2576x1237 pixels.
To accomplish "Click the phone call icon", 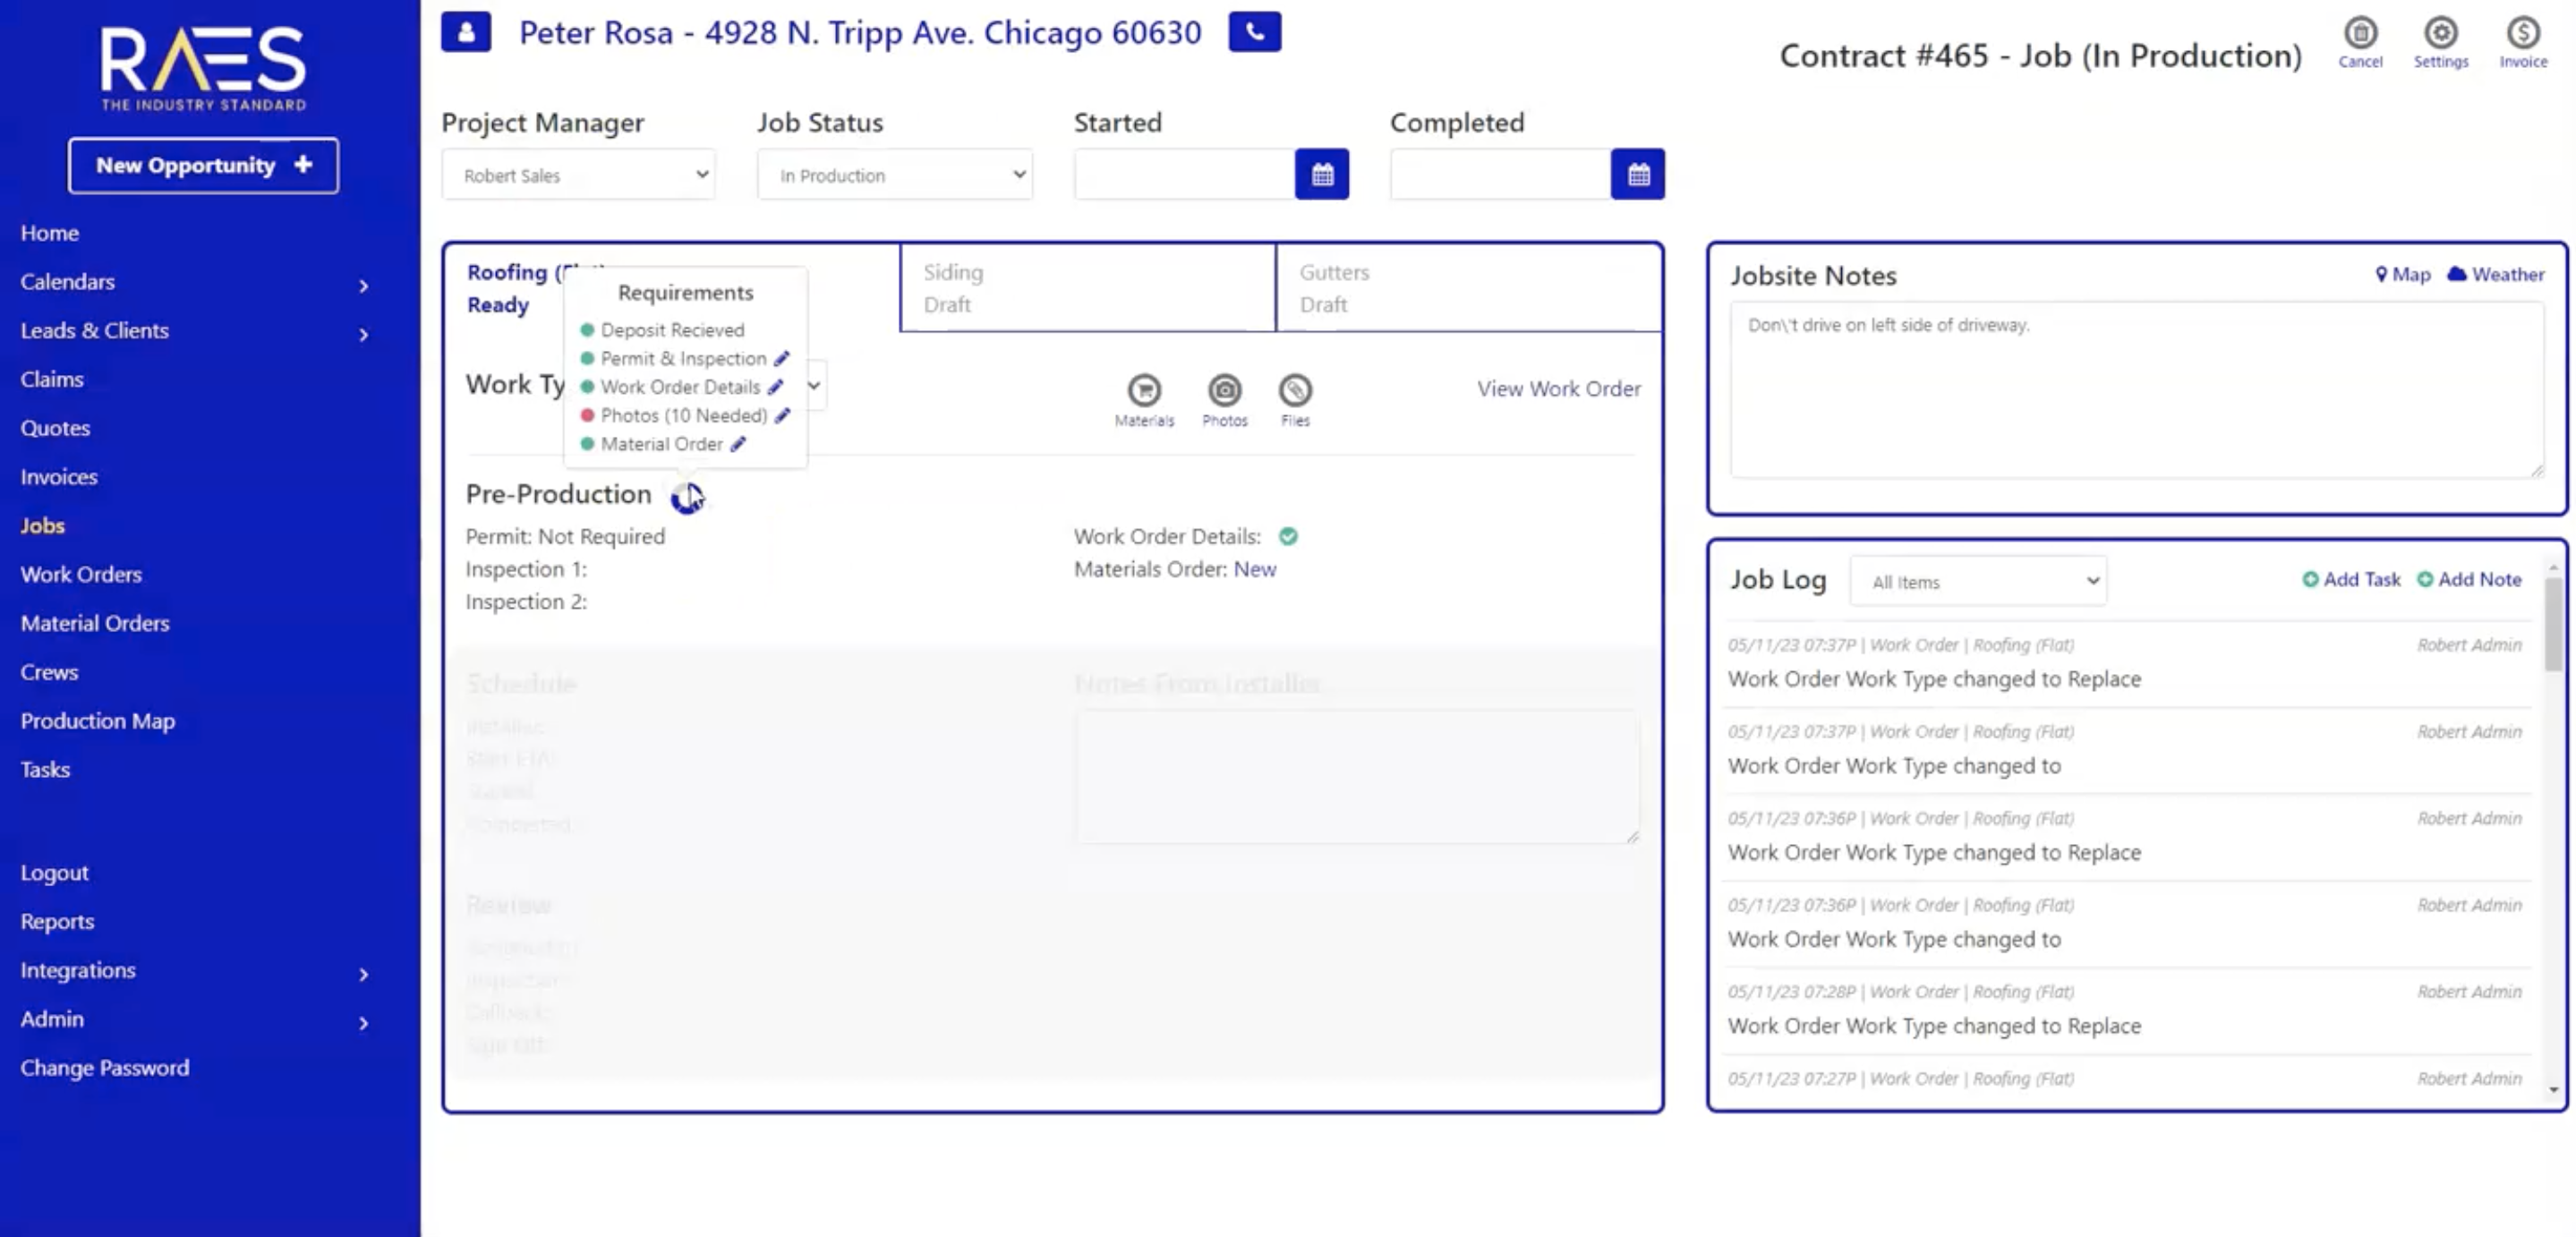I will (1254, 32).
